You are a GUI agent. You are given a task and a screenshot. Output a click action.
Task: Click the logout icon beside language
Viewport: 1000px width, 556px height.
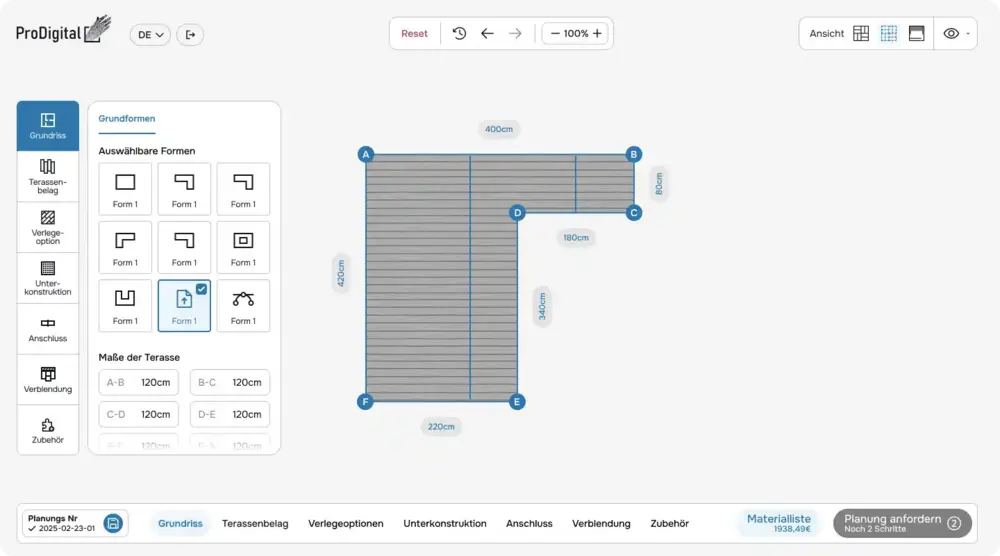point(190,35)
